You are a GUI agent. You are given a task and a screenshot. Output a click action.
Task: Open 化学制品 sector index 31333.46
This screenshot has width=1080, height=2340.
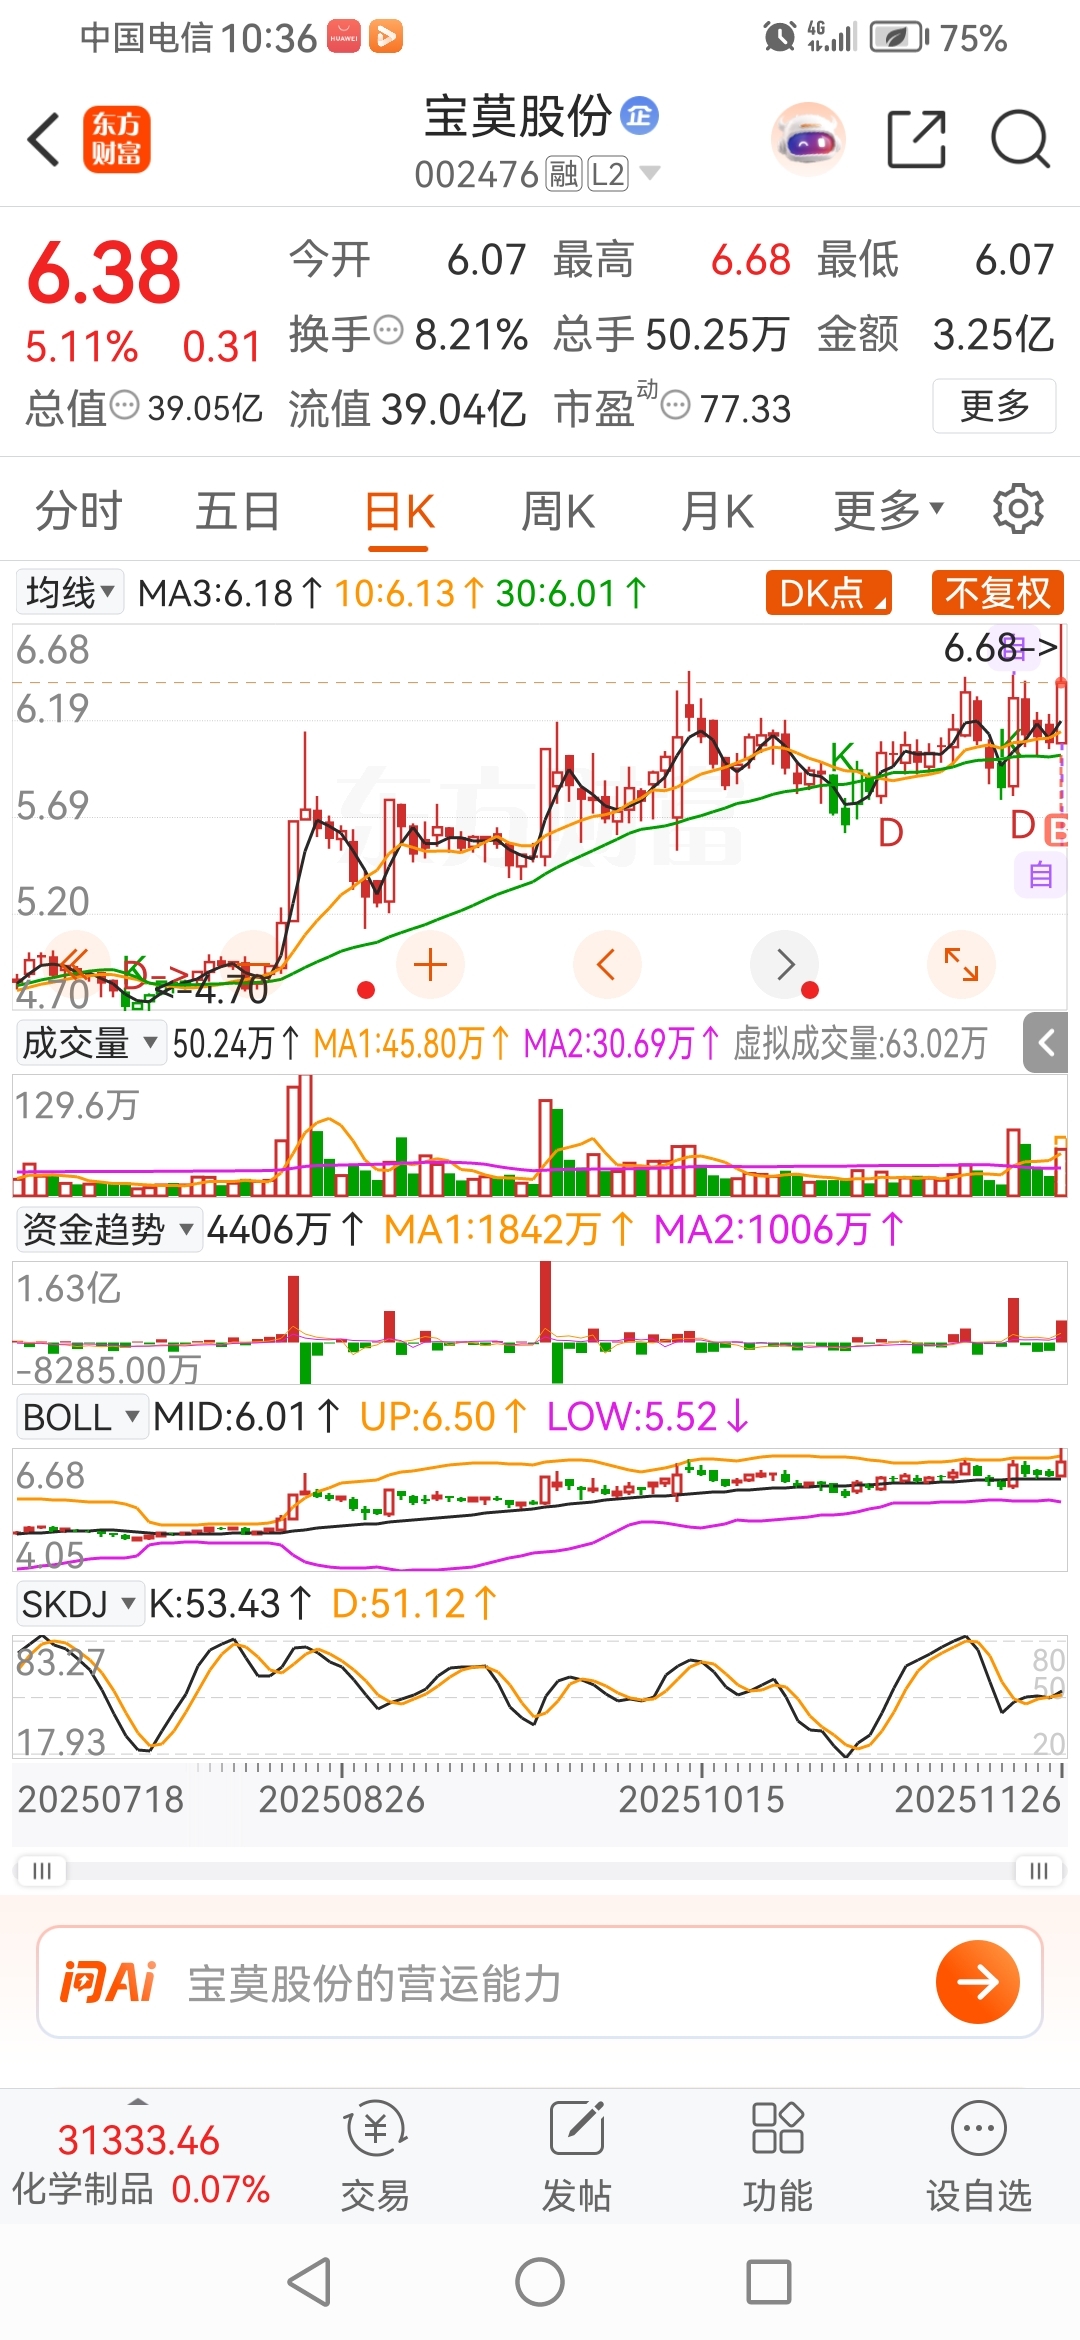point(139,2163)
